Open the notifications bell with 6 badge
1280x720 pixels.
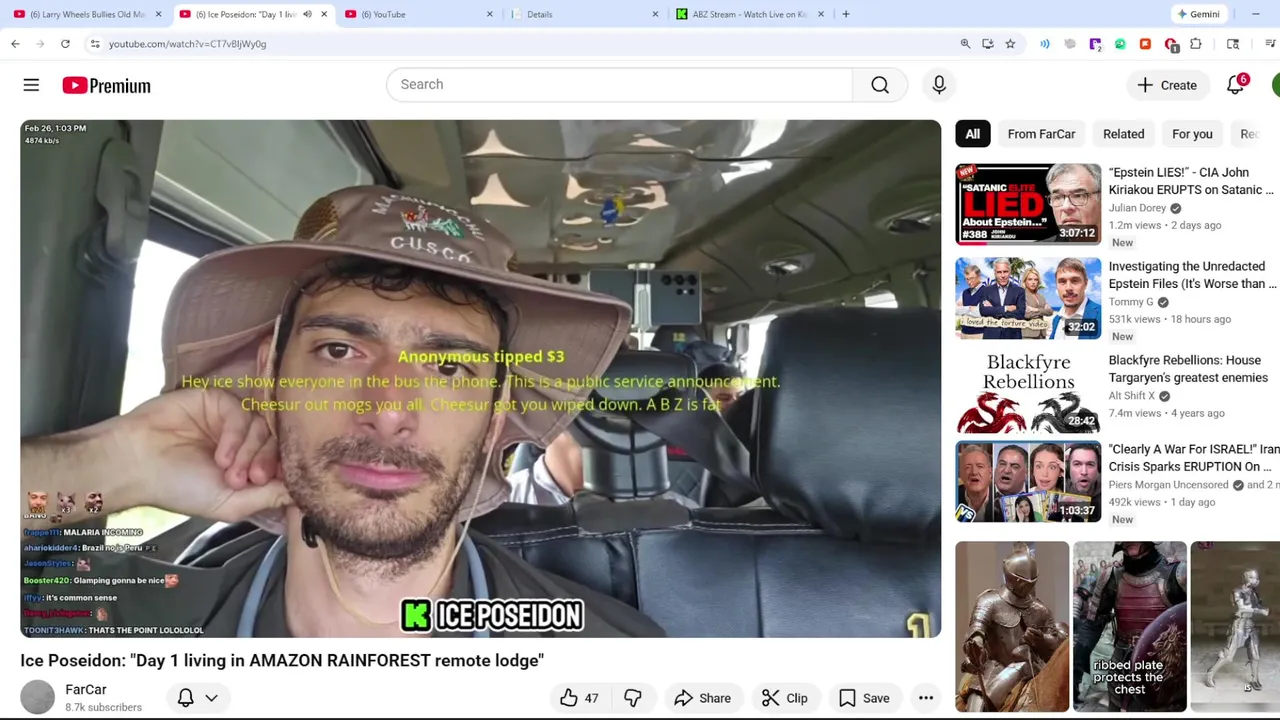coord(1236,85)
